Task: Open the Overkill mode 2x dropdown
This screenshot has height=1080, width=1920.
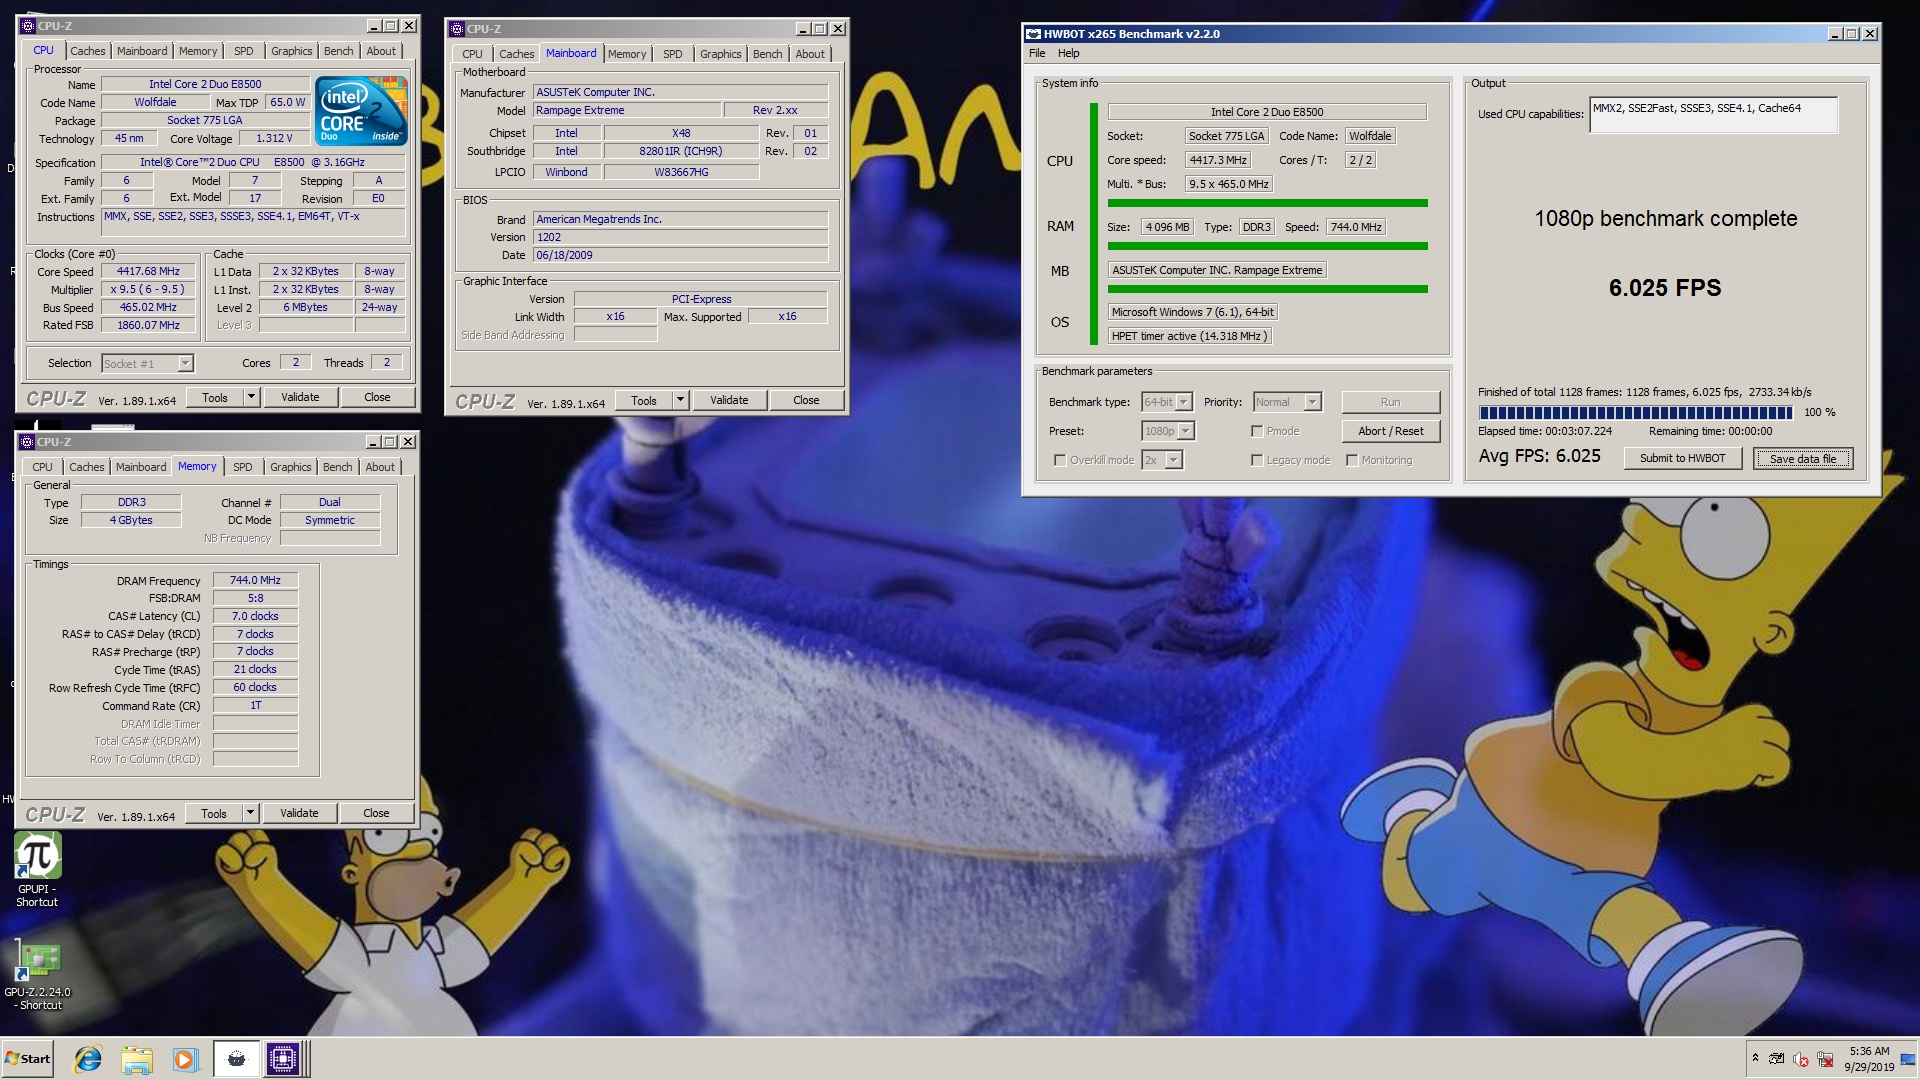Action: [x=1162, y=460]
